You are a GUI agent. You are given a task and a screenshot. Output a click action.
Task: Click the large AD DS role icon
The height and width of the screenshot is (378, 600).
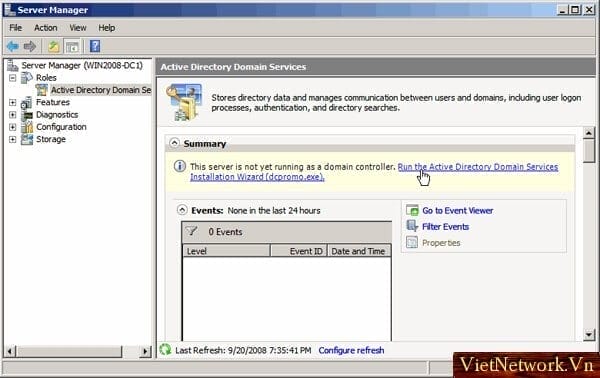(184, 102)
